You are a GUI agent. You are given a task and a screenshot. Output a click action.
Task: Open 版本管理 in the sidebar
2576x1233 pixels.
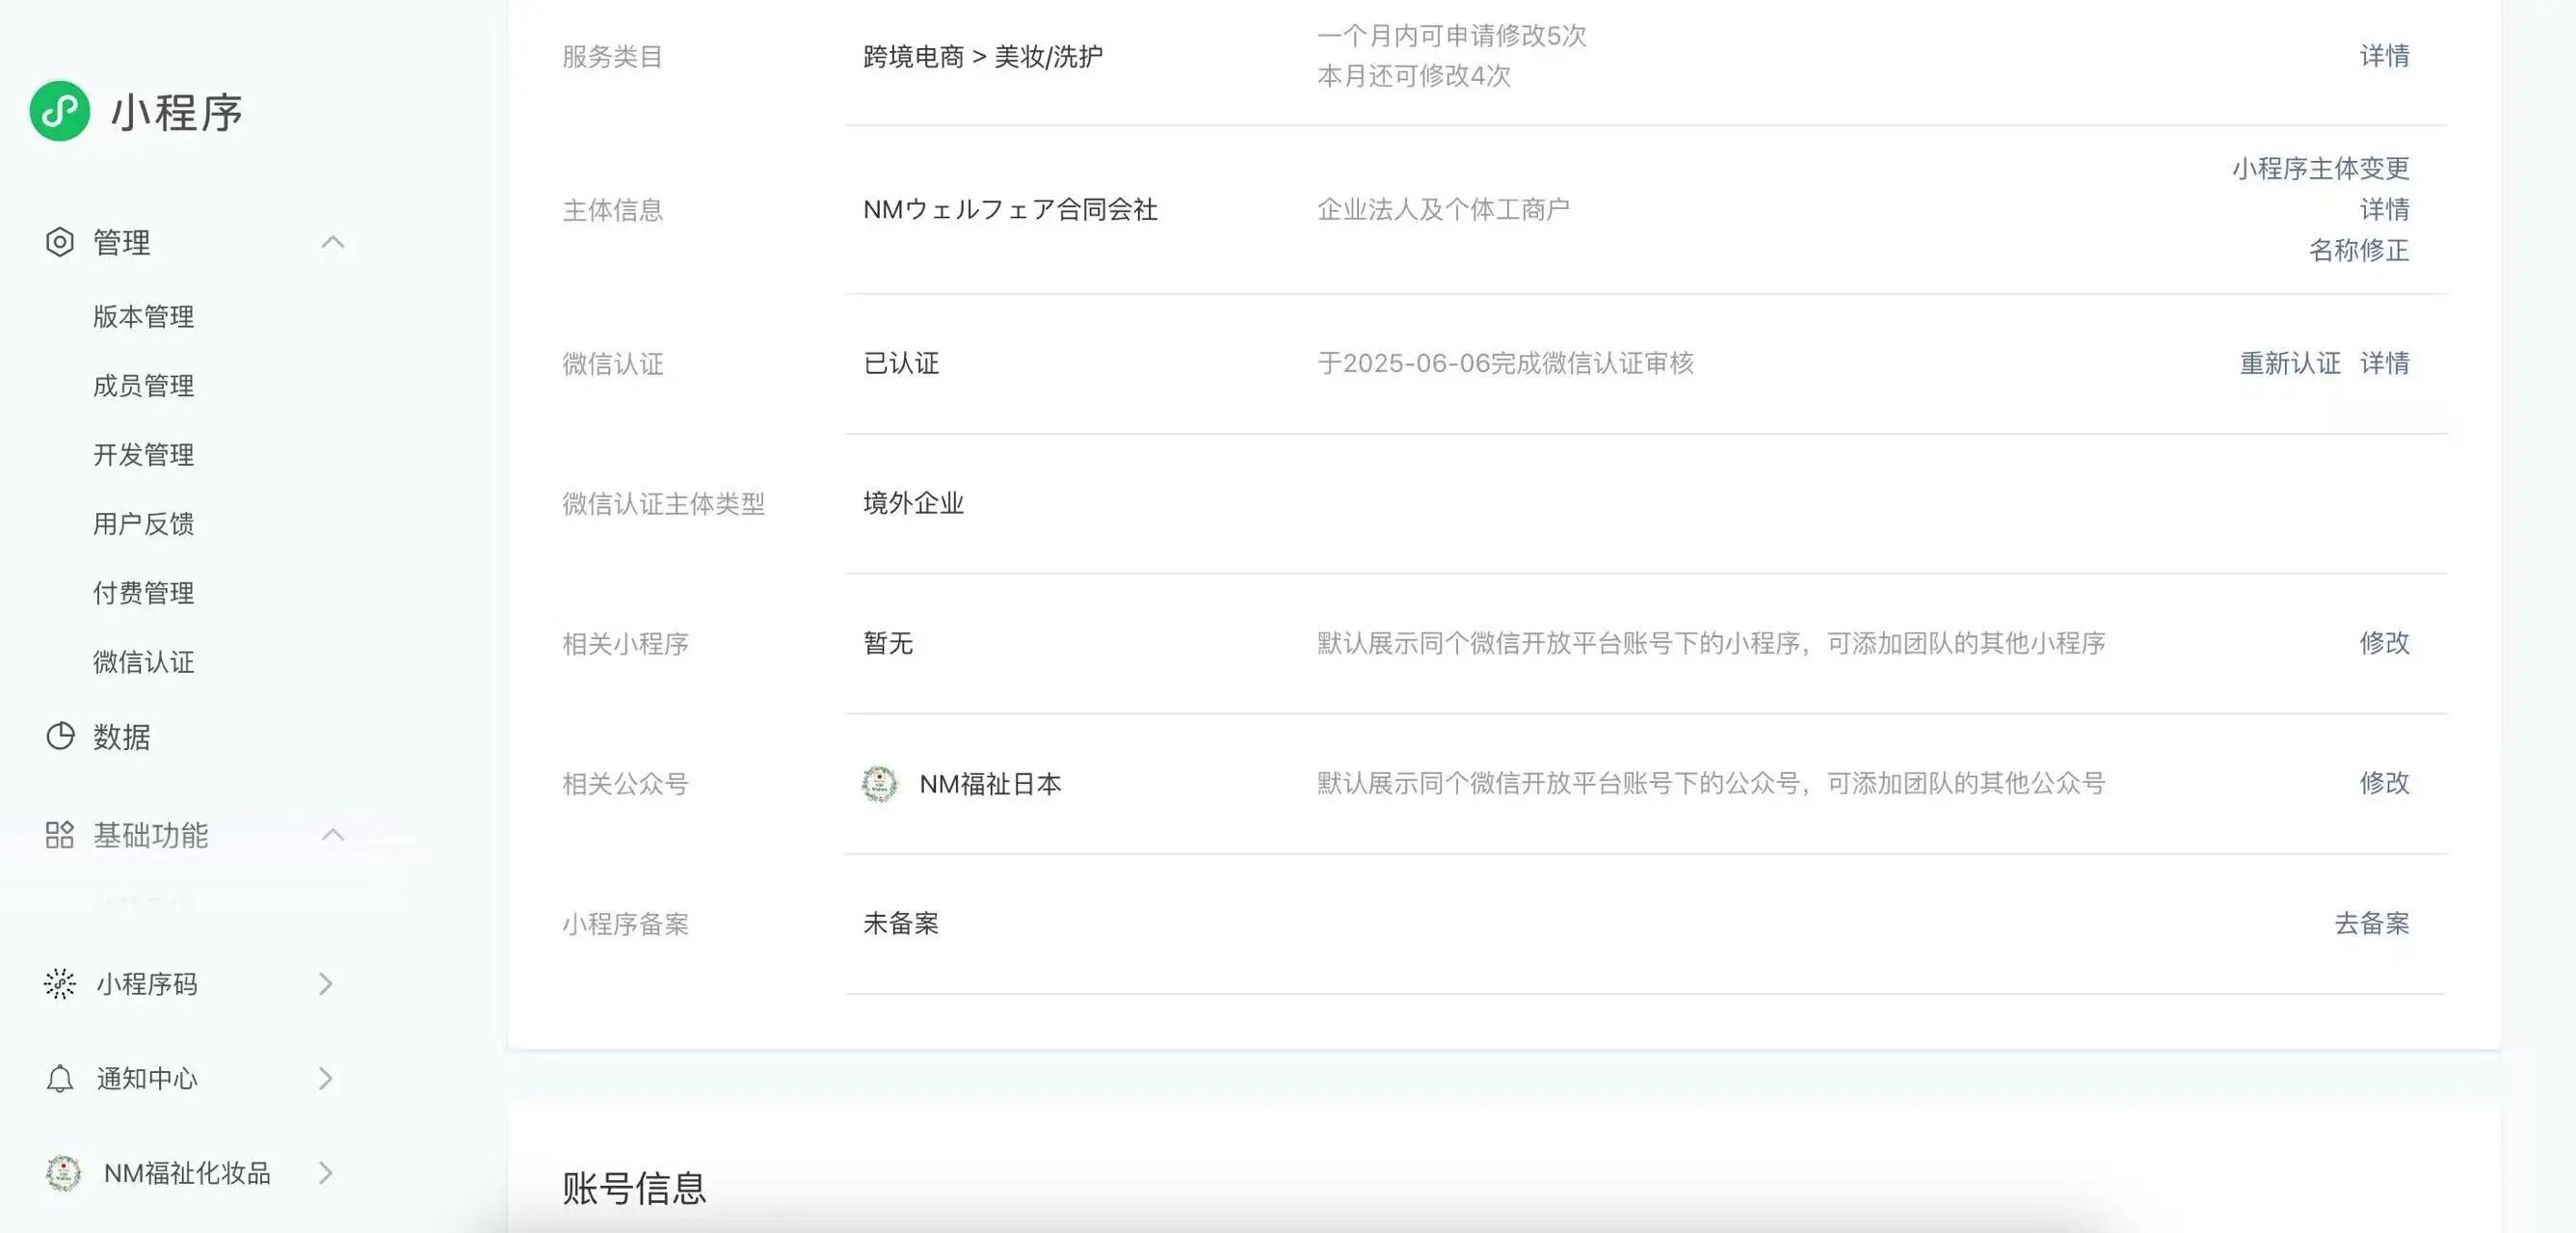click(x=144, y=317)
